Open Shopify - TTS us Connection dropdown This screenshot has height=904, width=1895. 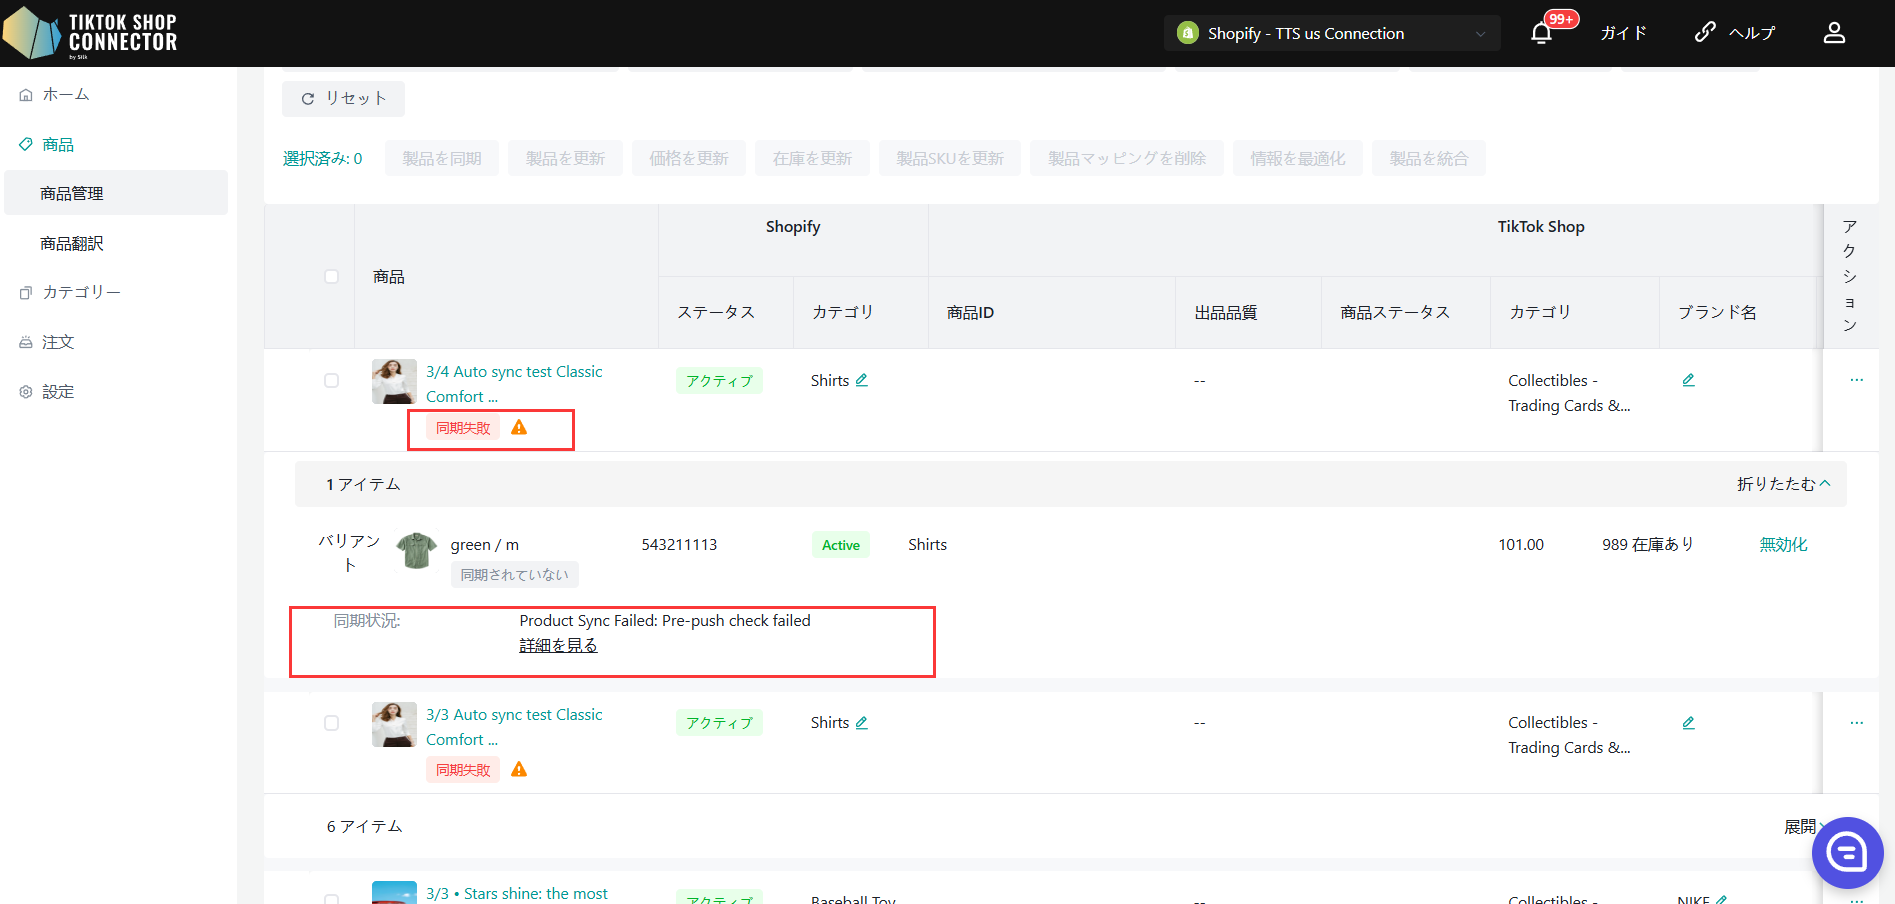1332,33
